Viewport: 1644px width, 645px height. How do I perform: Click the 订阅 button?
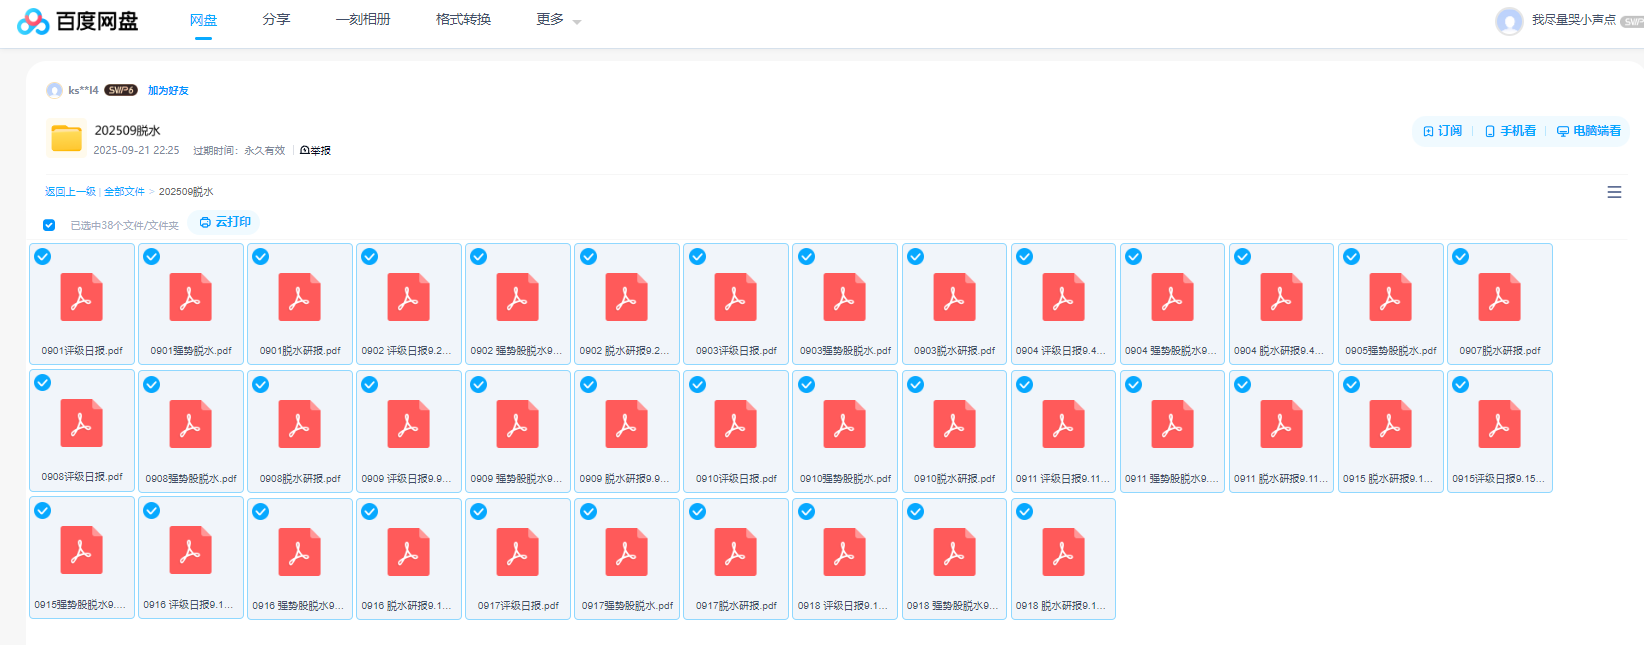click(1442, 131)
